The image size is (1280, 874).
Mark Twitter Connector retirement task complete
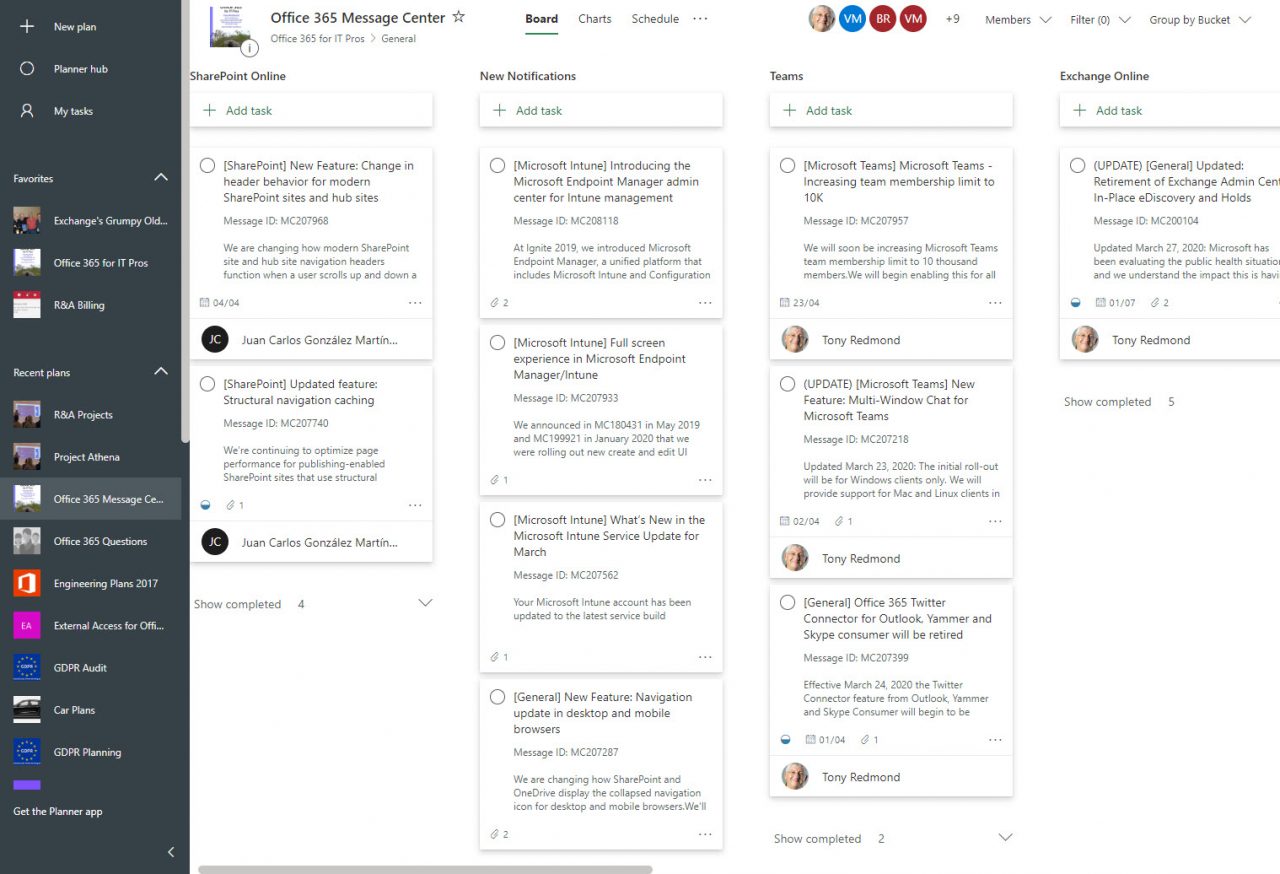click(787, 602)
